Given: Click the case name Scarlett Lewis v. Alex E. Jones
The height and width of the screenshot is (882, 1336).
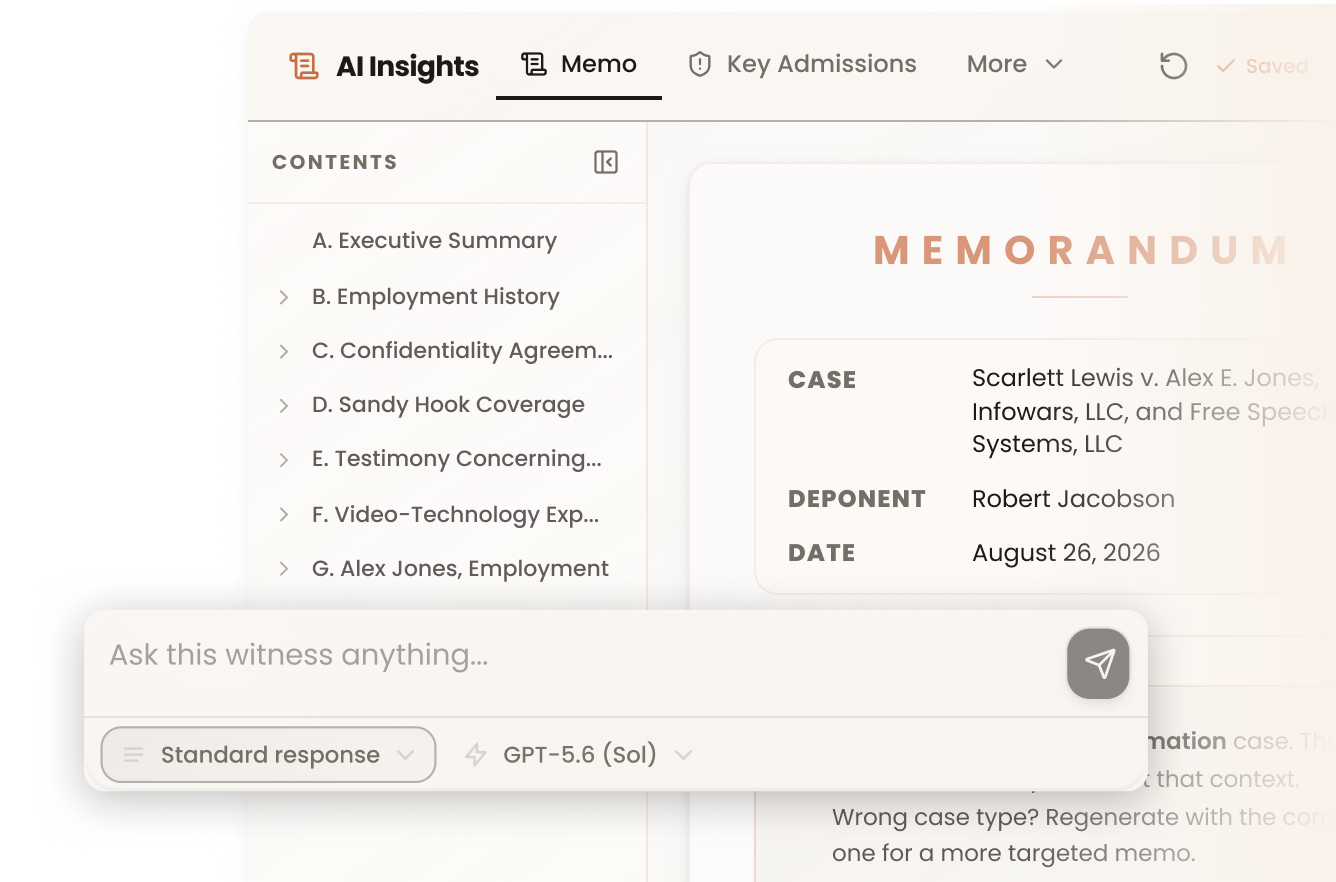Looking at the screenshot, I should coord(1145,378).
